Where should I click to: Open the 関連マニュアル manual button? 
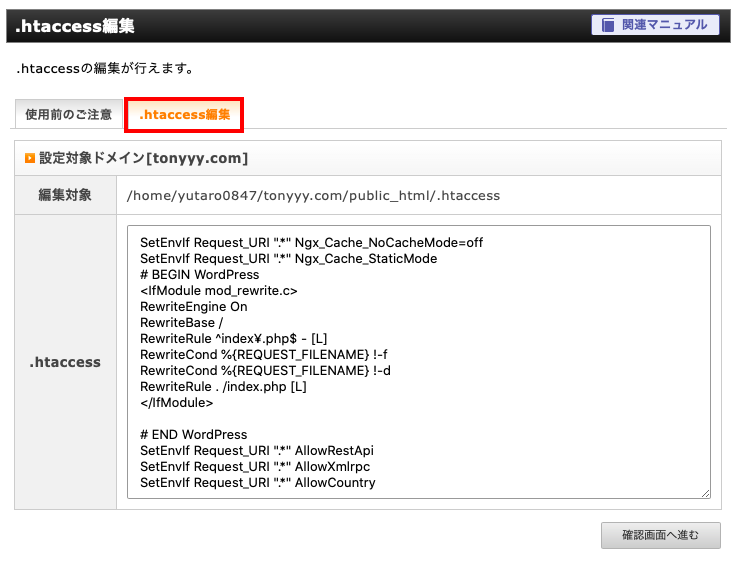[x=655, y=25]
